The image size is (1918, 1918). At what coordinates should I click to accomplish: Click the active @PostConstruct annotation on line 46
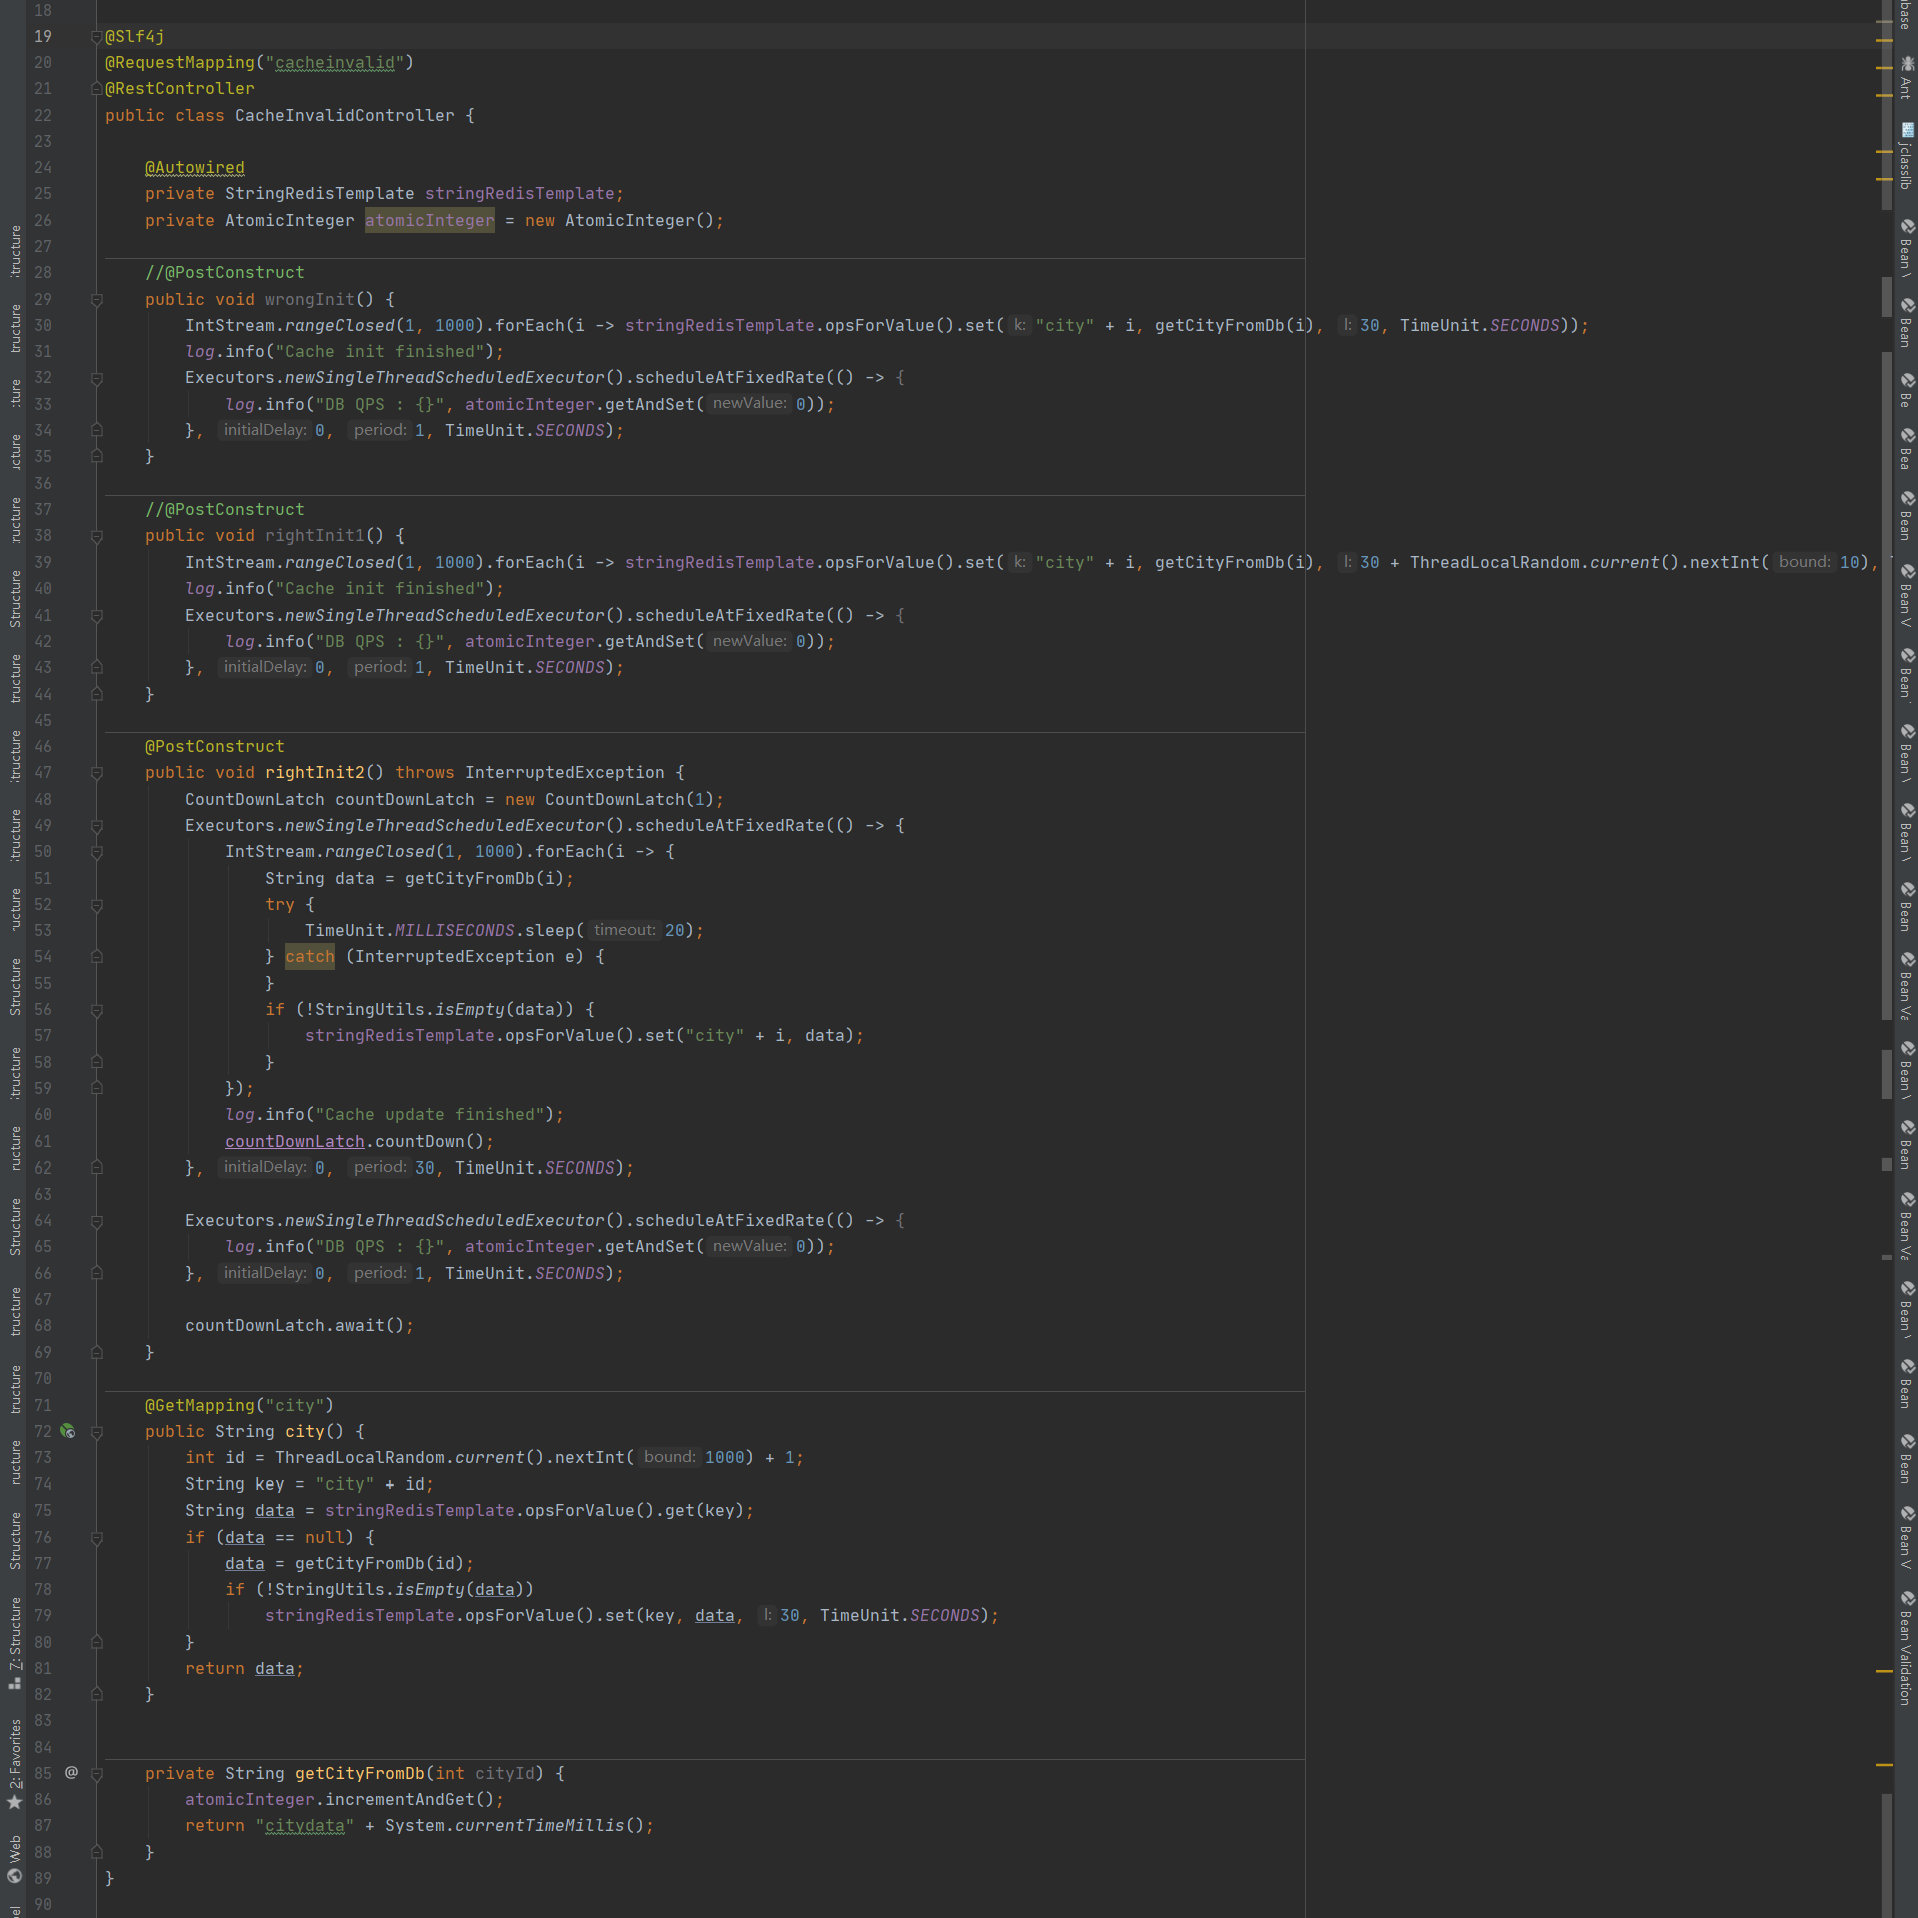point(214,746)
